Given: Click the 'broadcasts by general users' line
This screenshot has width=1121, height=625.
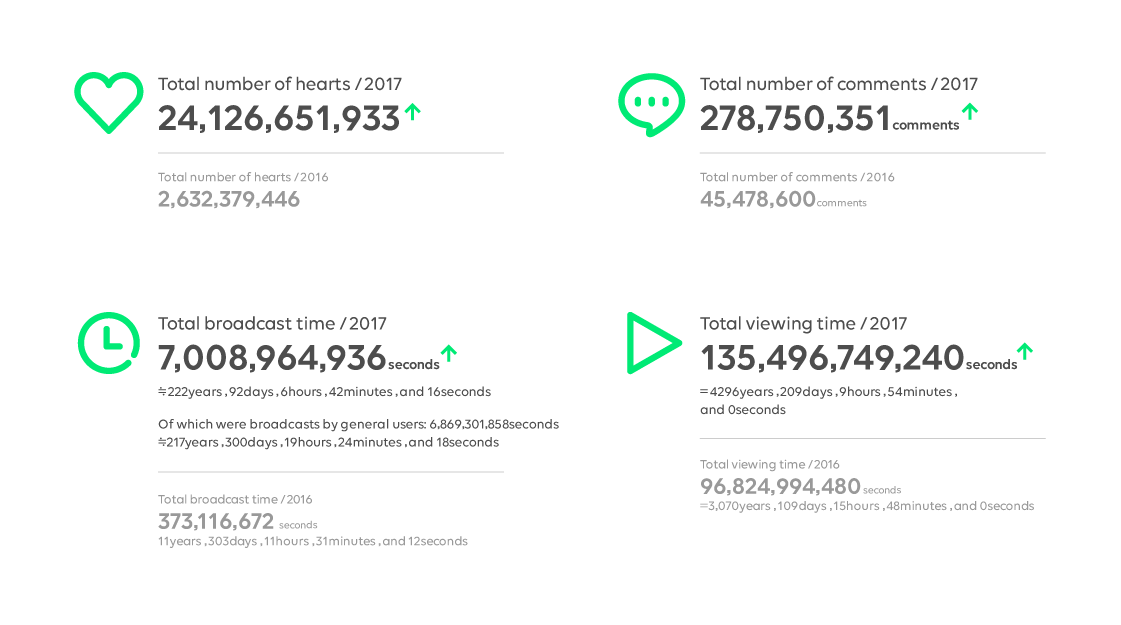Looking at the screenshot, I should (x=358, y=424).
